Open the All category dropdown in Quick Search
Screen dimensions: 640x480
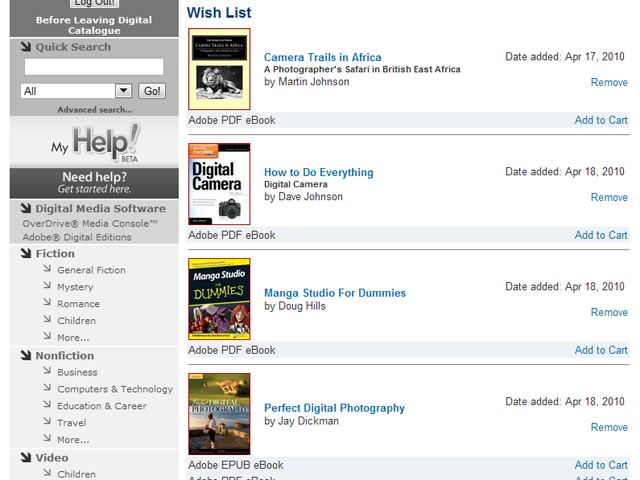pos(76,91)
